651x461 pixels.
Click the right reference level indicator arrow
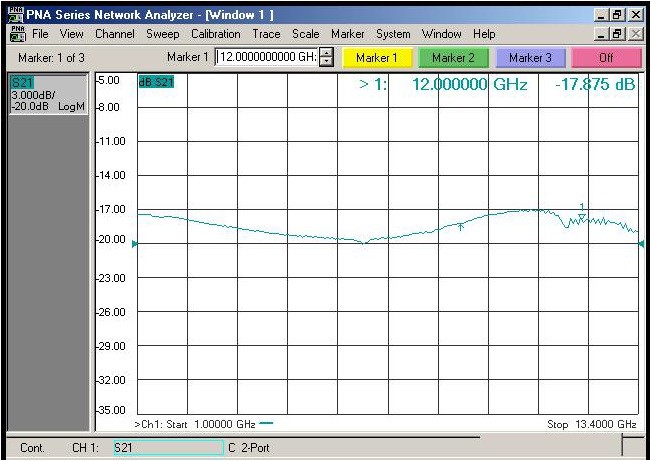coord(641,244)
